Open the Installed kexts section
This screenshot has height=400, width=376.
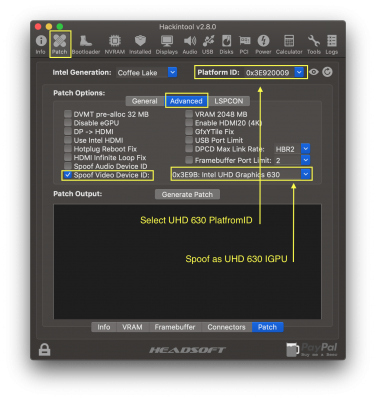point(140,44)
